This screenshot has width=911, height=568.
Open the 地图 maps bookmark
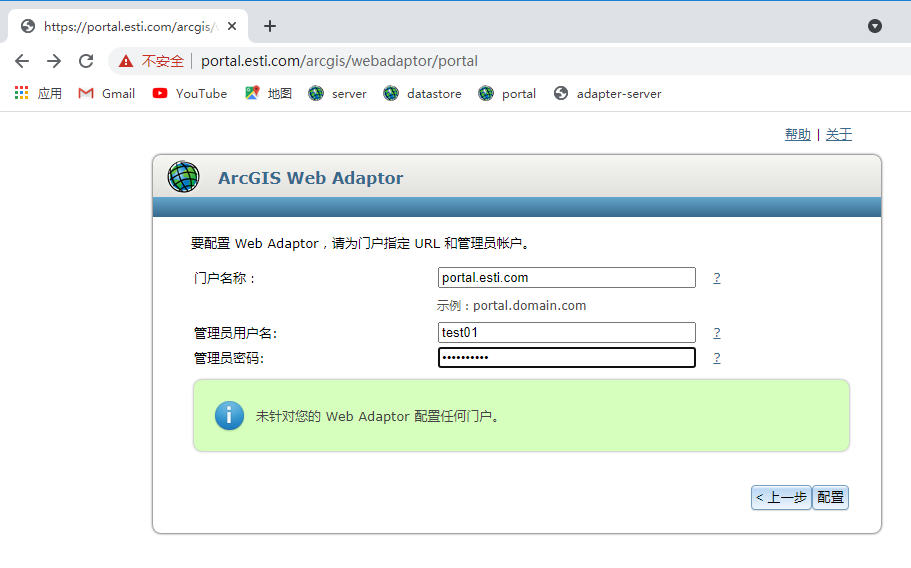268,94
